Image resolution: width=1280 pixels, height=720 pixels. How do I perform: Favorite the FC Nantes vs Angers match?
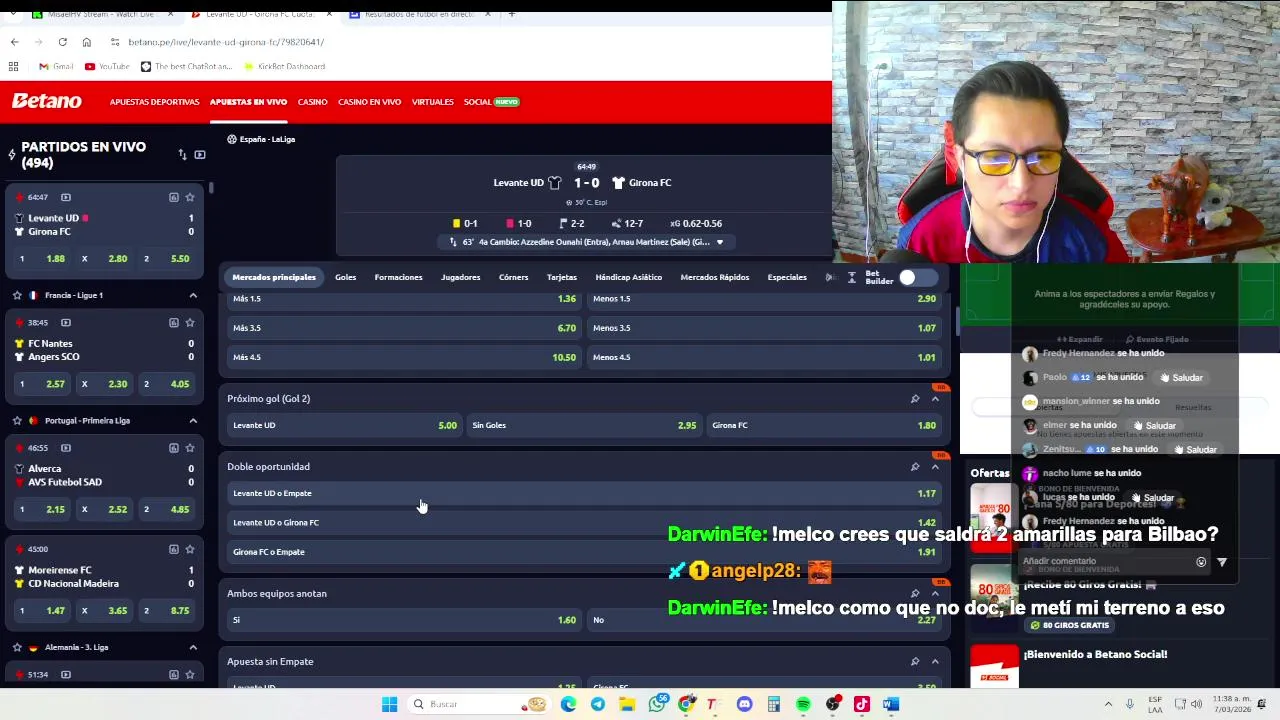pos(190,322)
